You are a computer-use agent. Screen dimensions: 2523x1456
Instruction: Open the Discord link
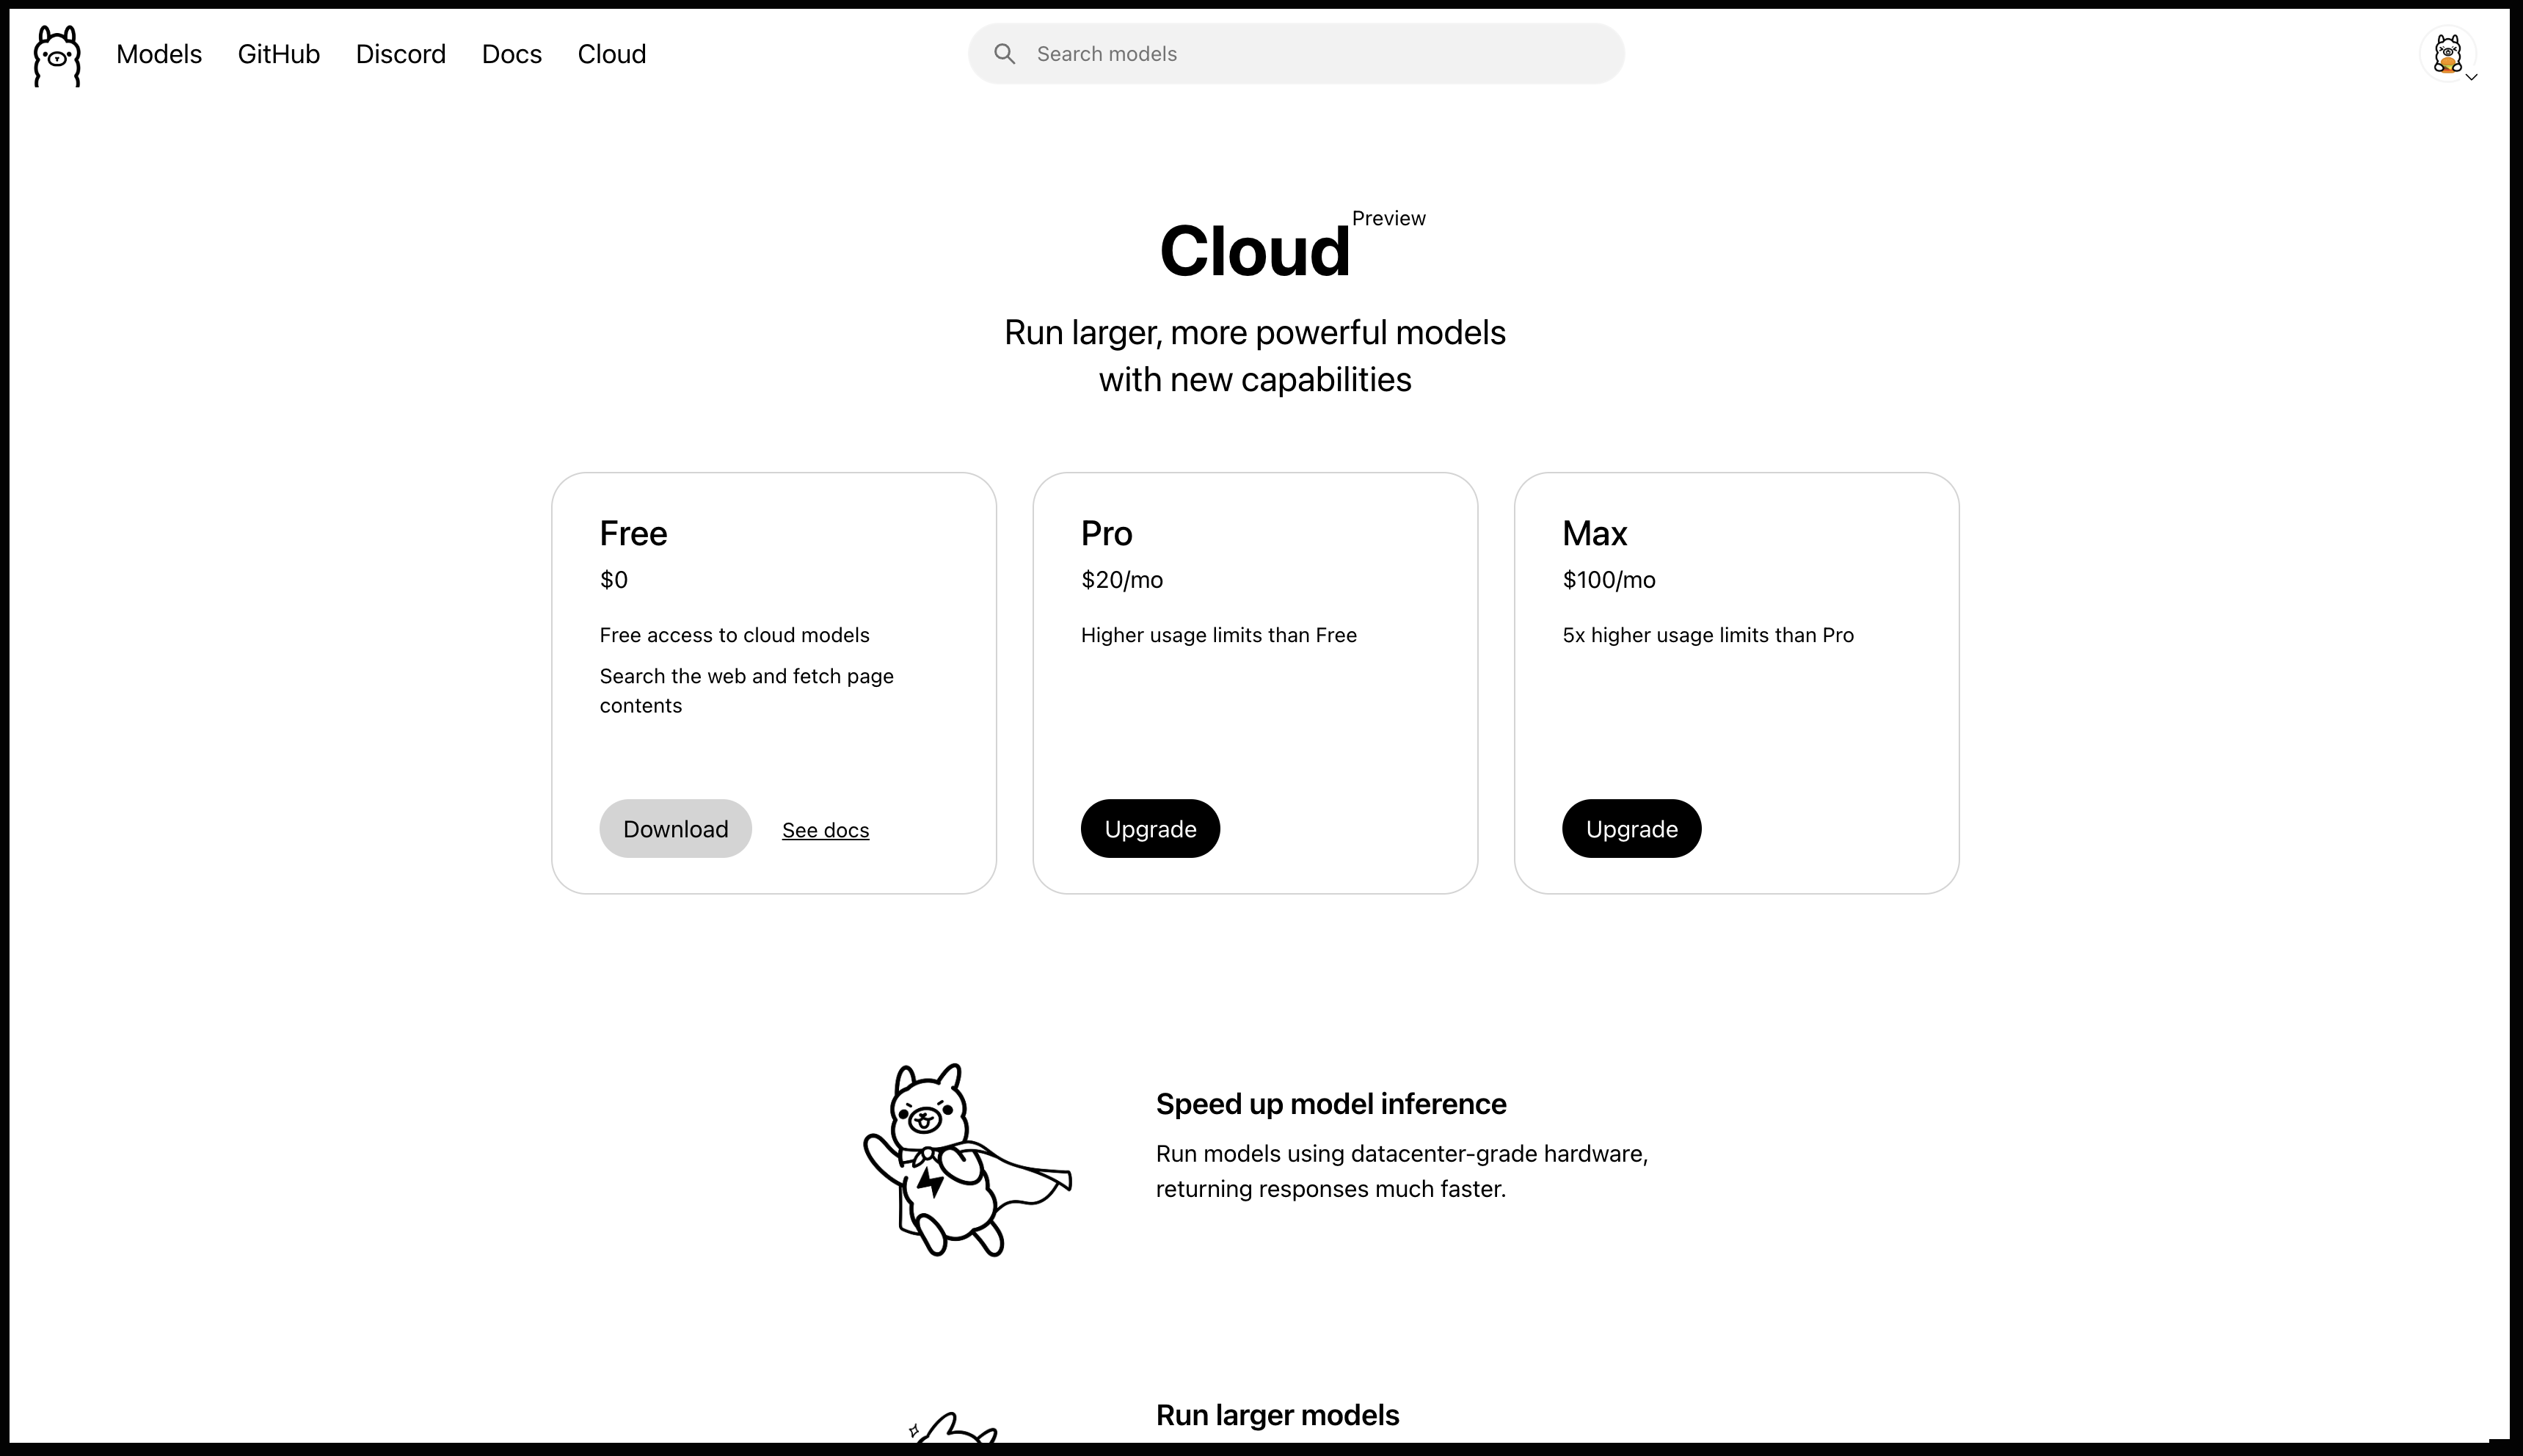pos(400,53)
